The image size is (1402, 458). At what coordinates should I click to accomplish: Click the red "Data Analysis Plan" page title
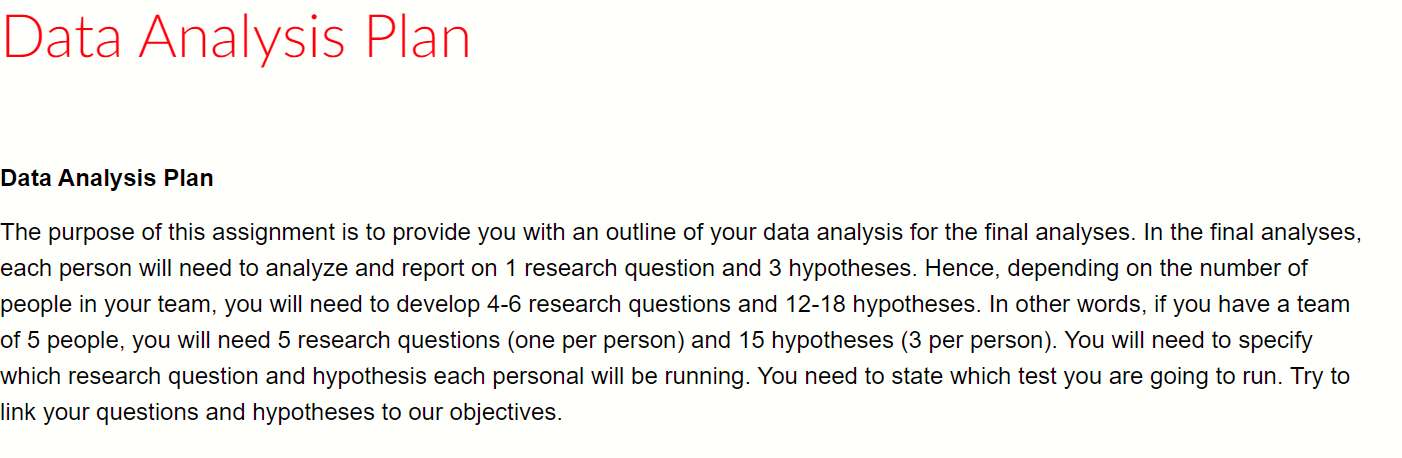tap(236, 37)
